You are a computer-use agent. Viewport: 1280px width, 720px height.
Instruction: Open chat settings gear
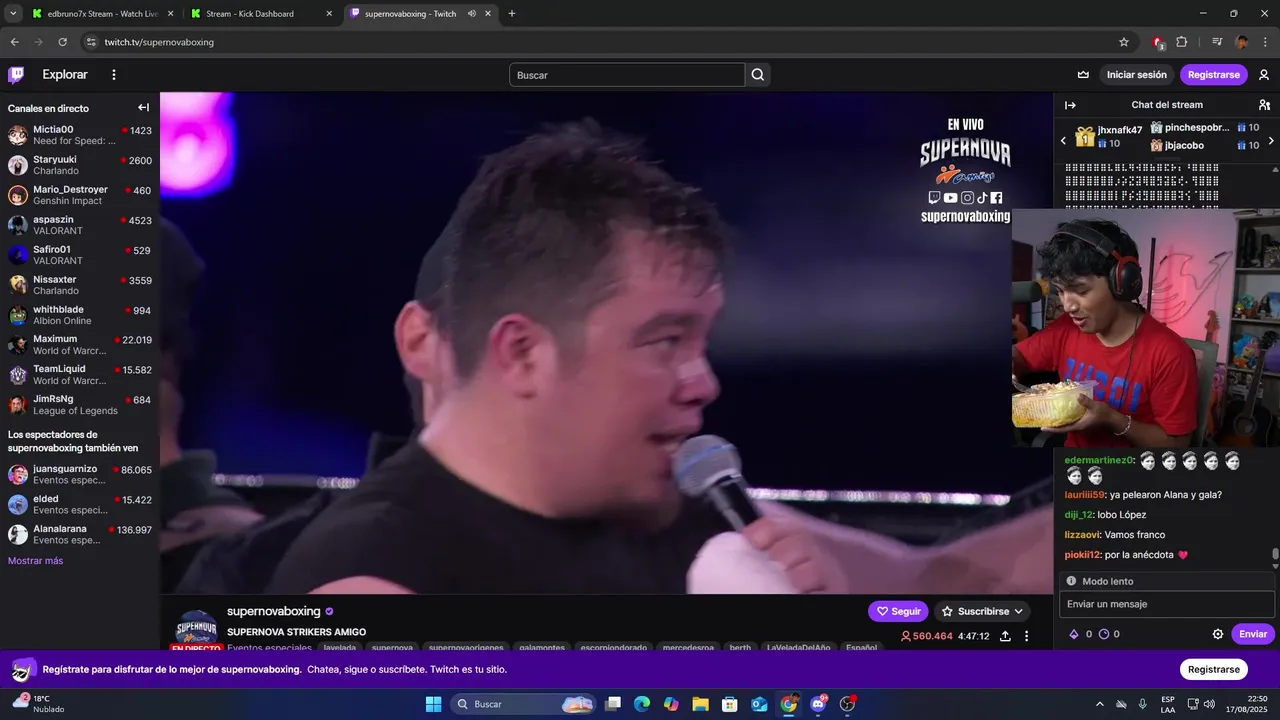[1218, 634]
